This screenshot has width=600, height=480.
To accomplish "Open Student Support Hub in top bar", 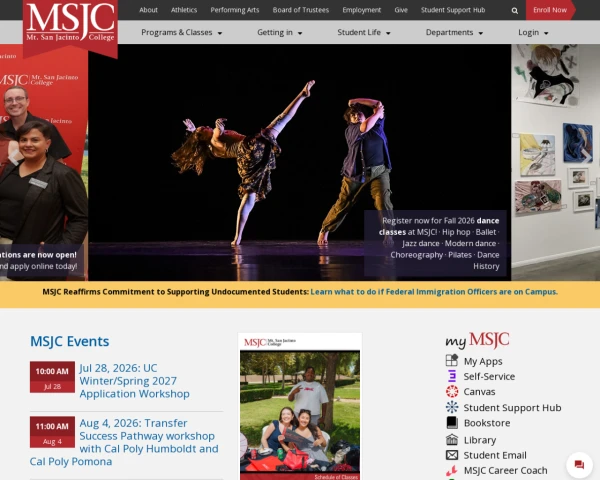I will click(453, 10).
